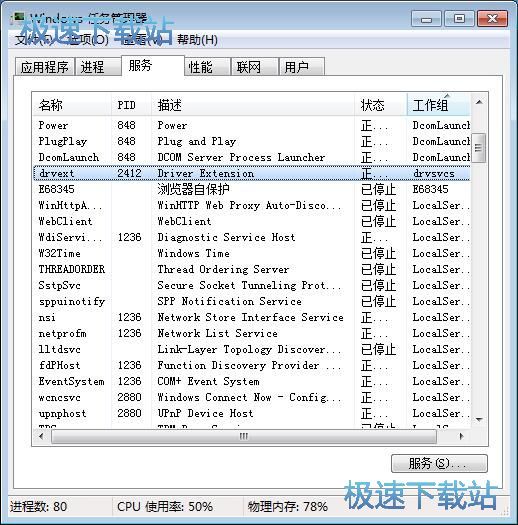Select the upnphost service row
The height and width of the screenshot is (525, 518).
tap(251, 414)
